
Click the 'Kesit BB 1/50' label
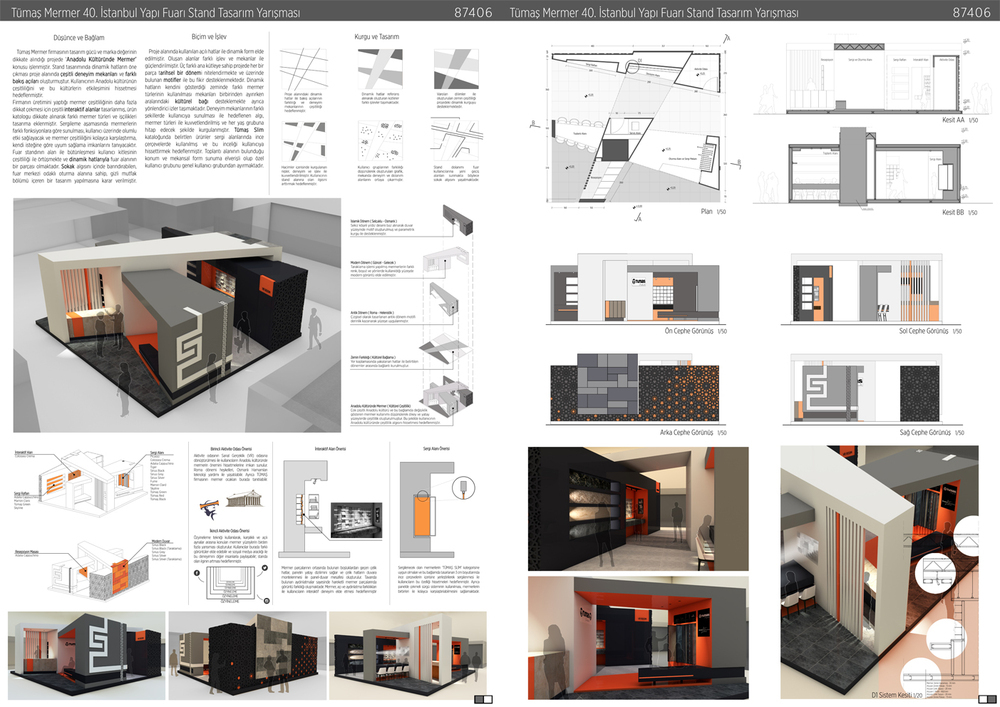point(959,212)
